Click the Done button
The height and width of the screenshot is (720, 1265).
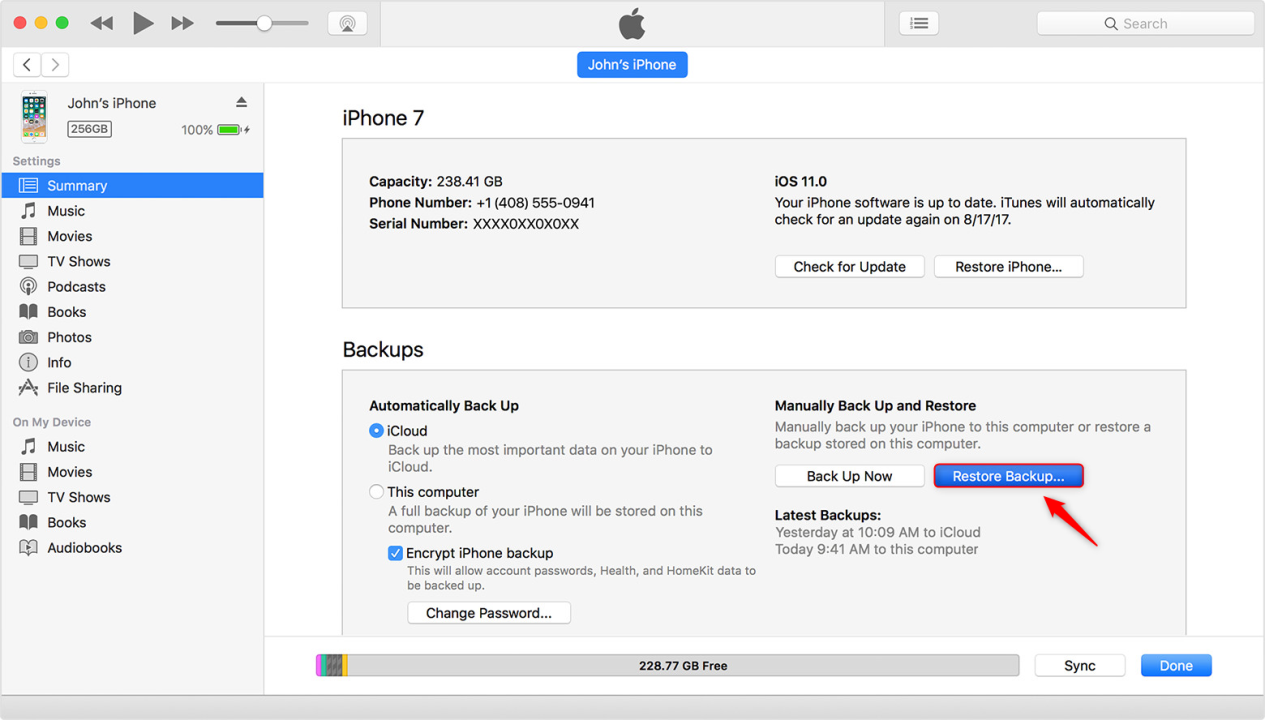pyautogui.click(x=1176, y=666)
